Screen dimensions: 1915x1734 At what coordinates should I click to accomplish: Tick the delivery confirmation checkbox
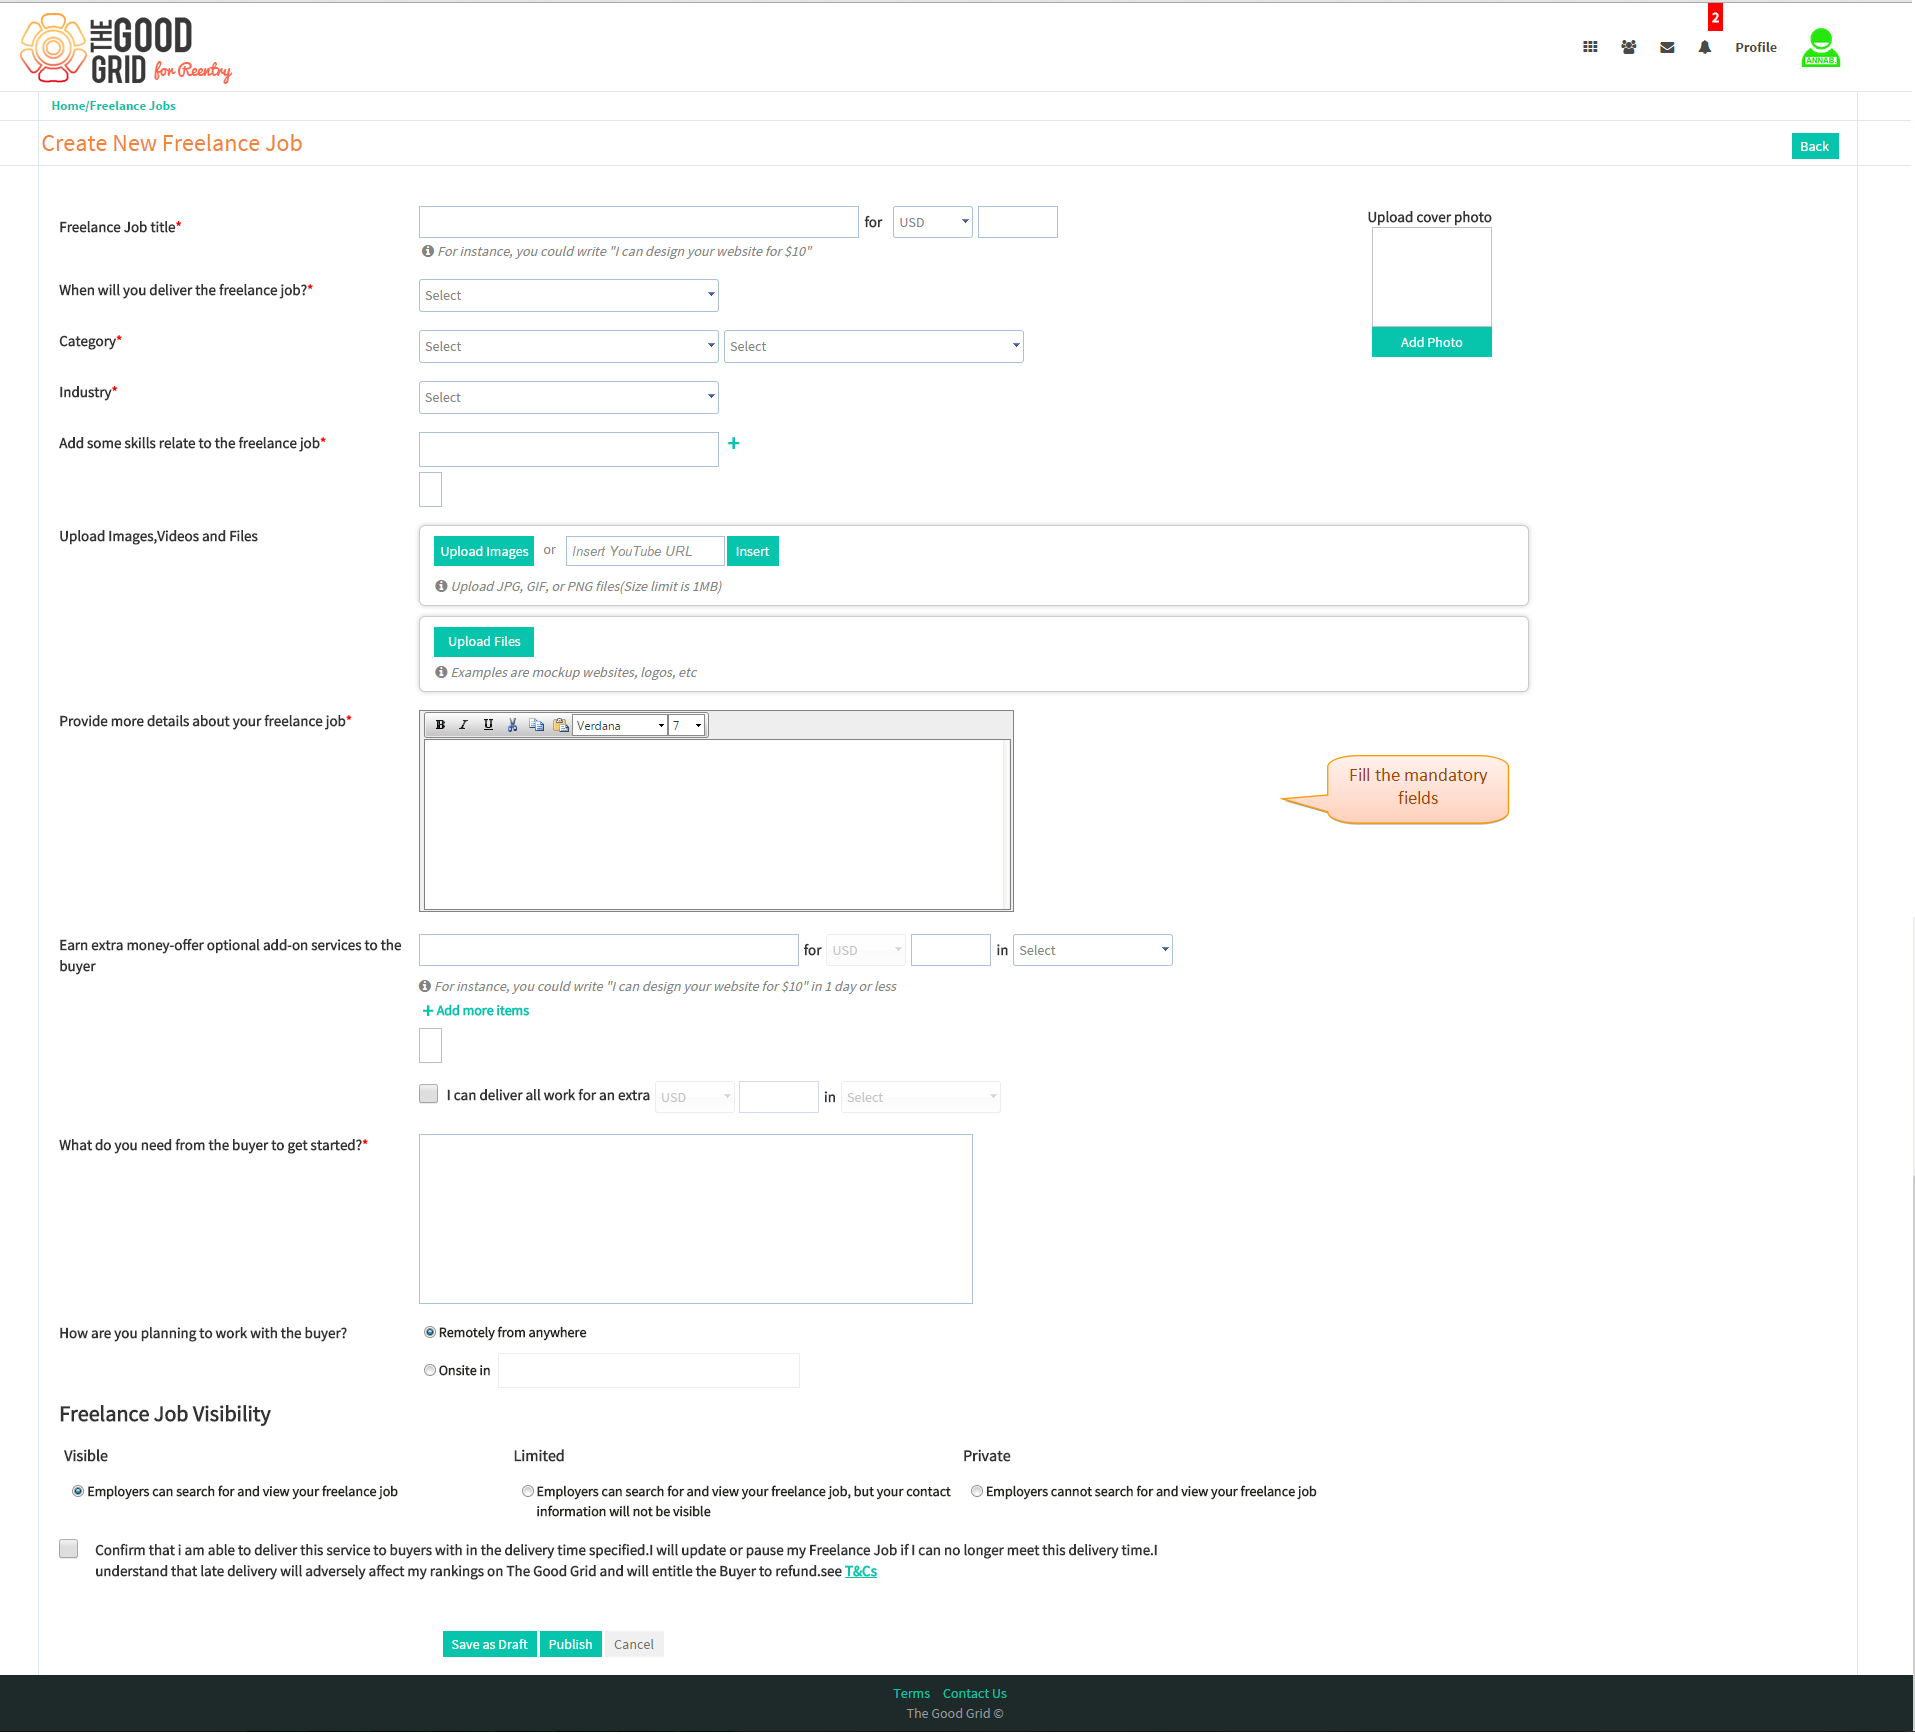[69, 1549]
